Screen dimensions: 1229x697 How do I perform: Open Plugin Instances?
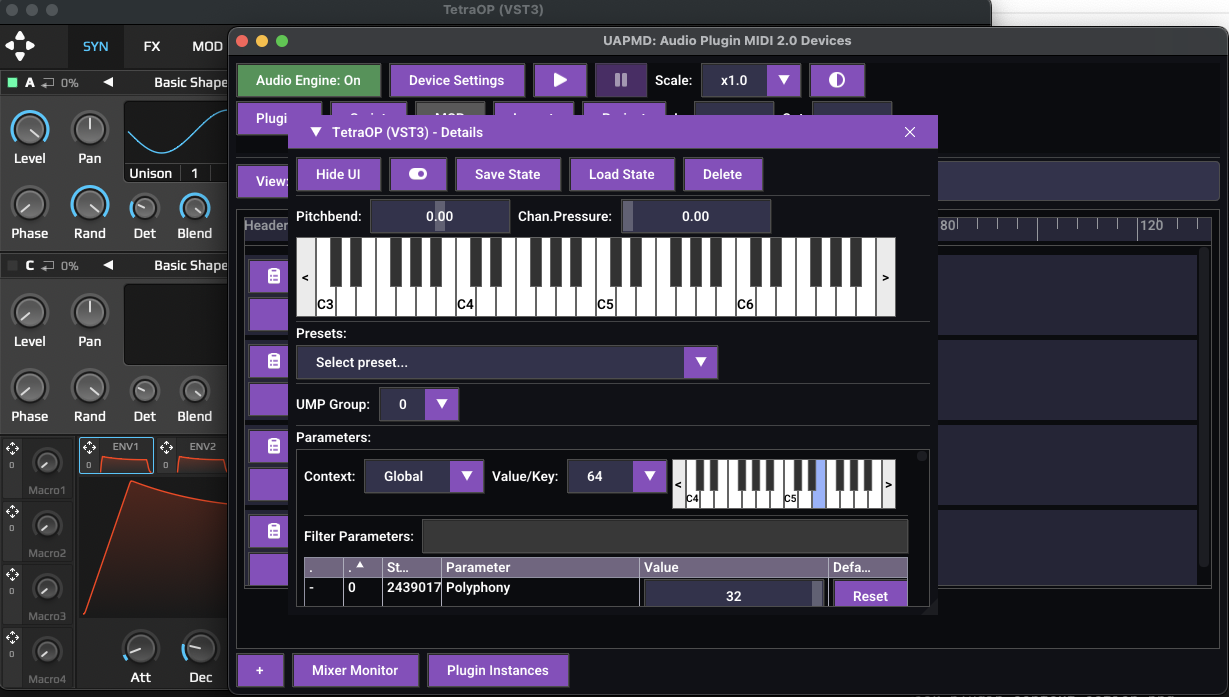coord(498,670)
